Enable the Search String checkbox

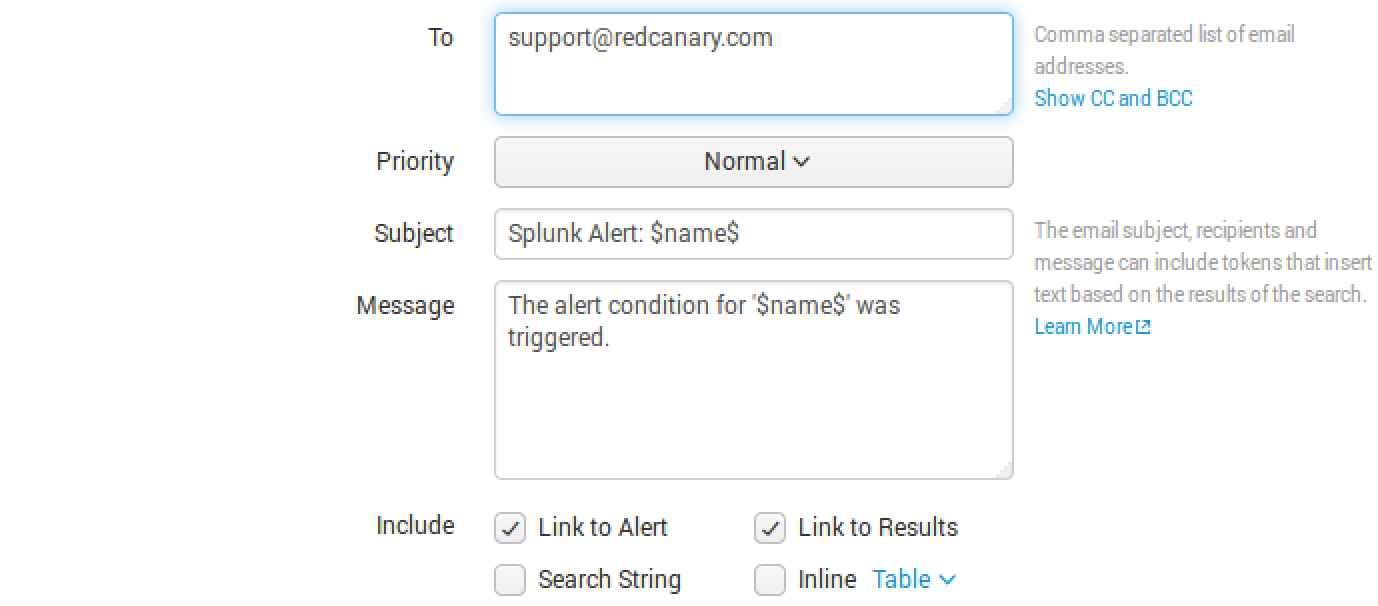(x=510, y=580)
